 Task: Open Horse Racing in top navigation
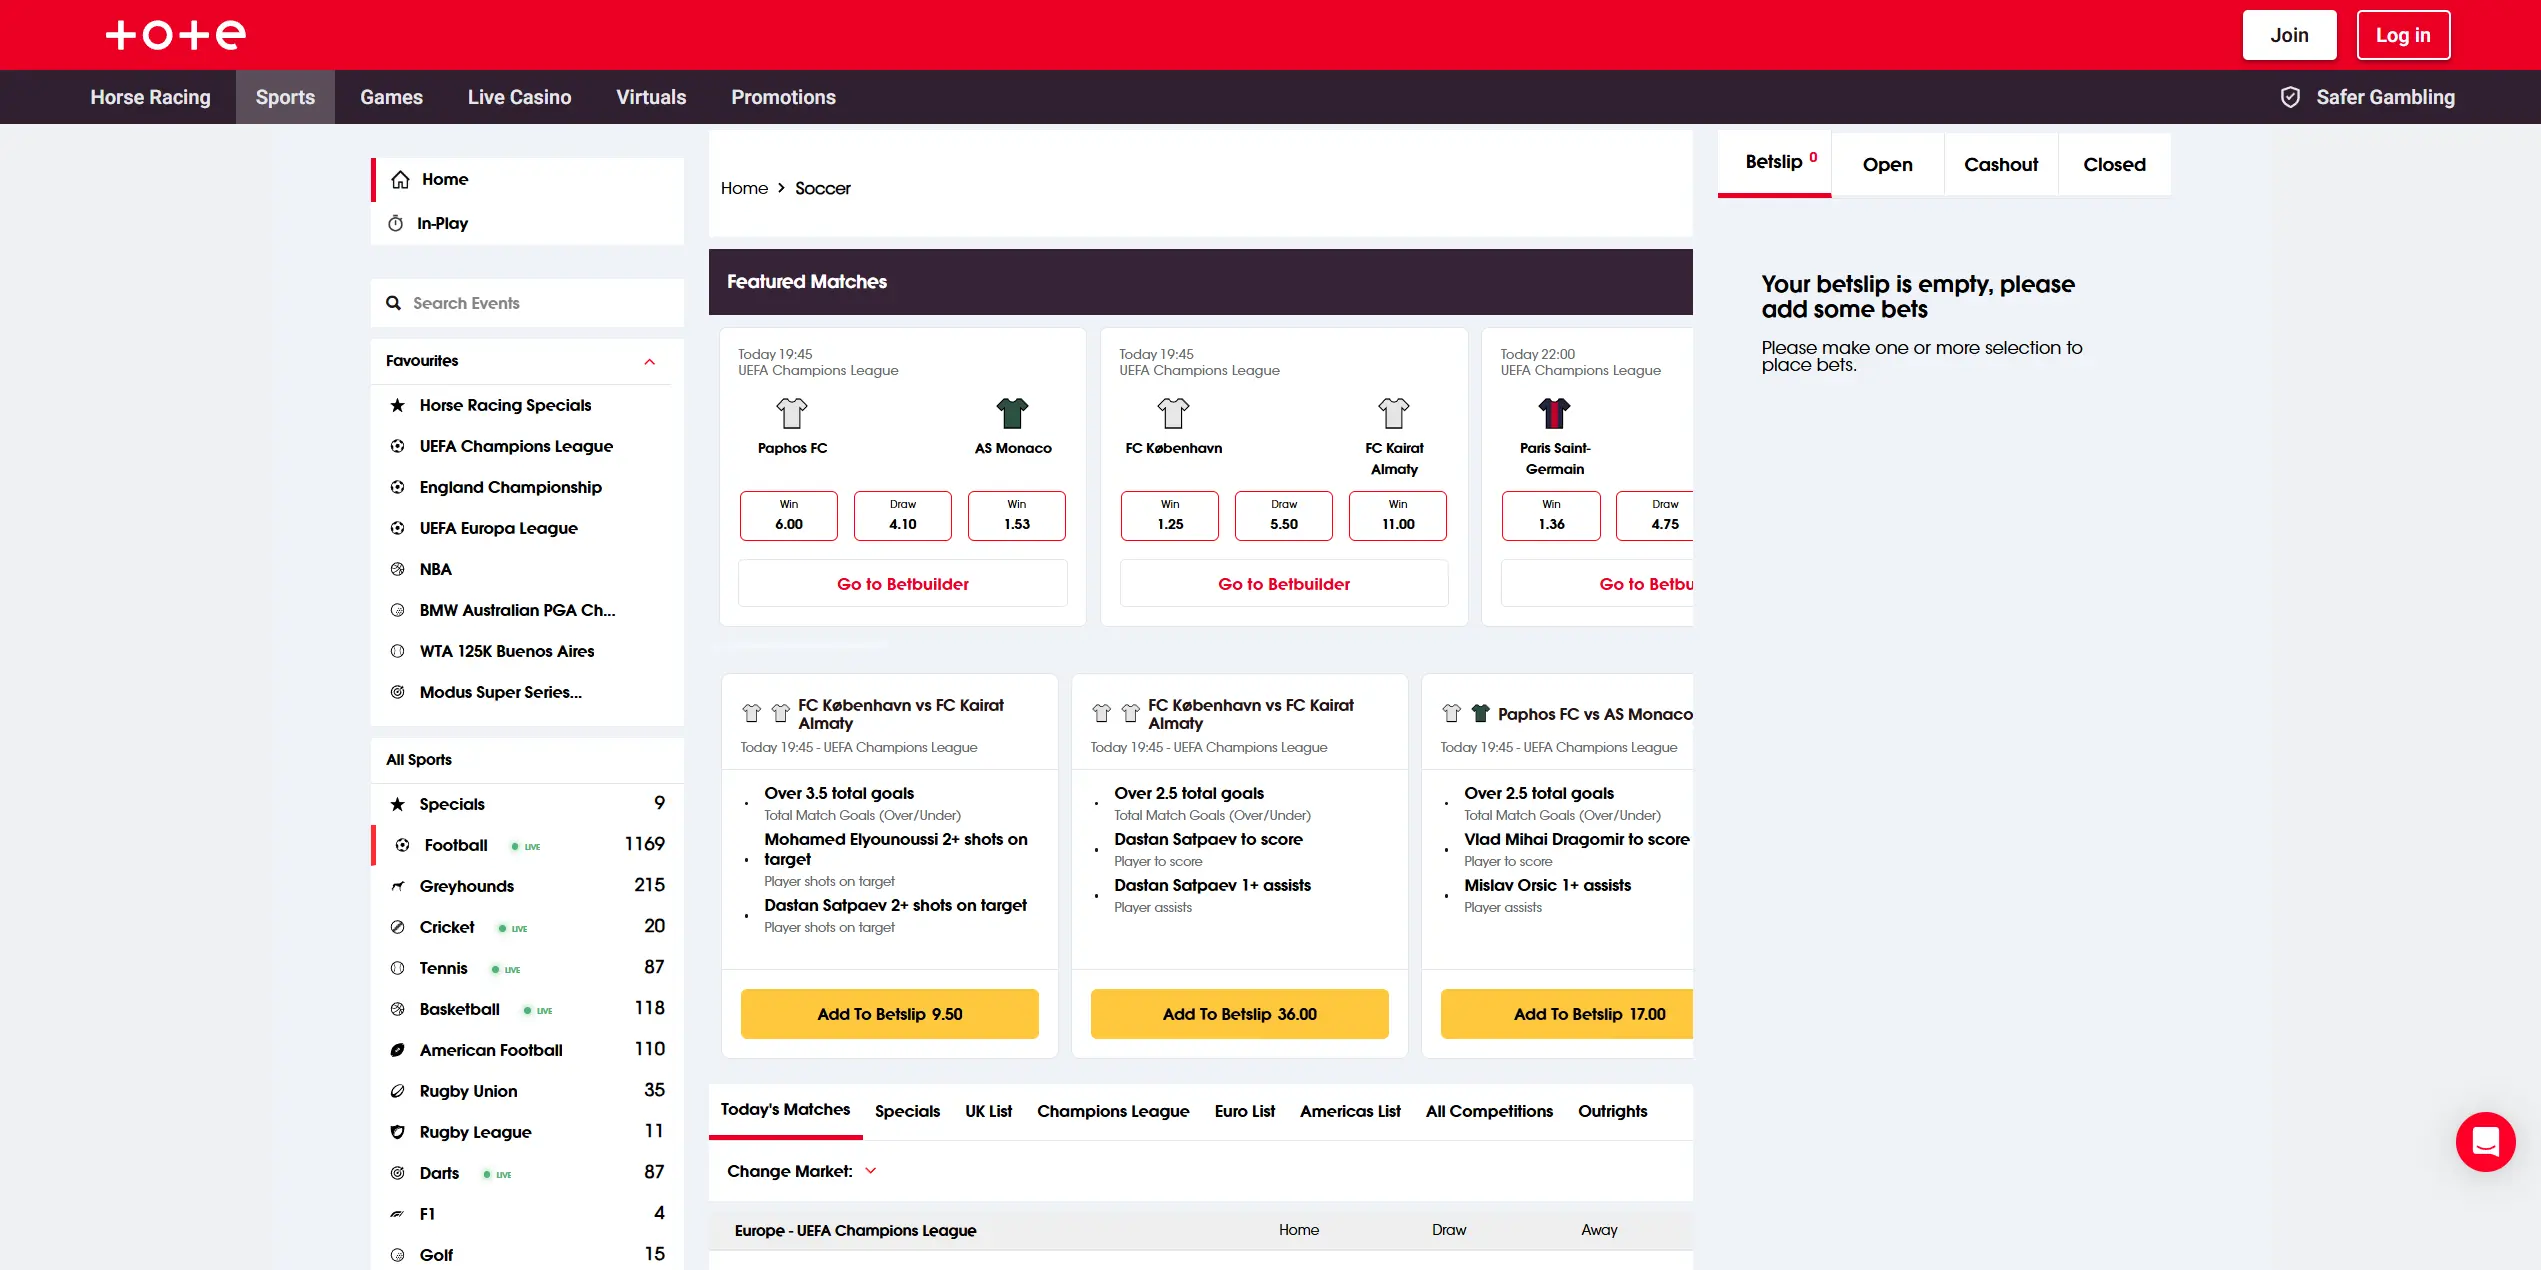(150, 97)
